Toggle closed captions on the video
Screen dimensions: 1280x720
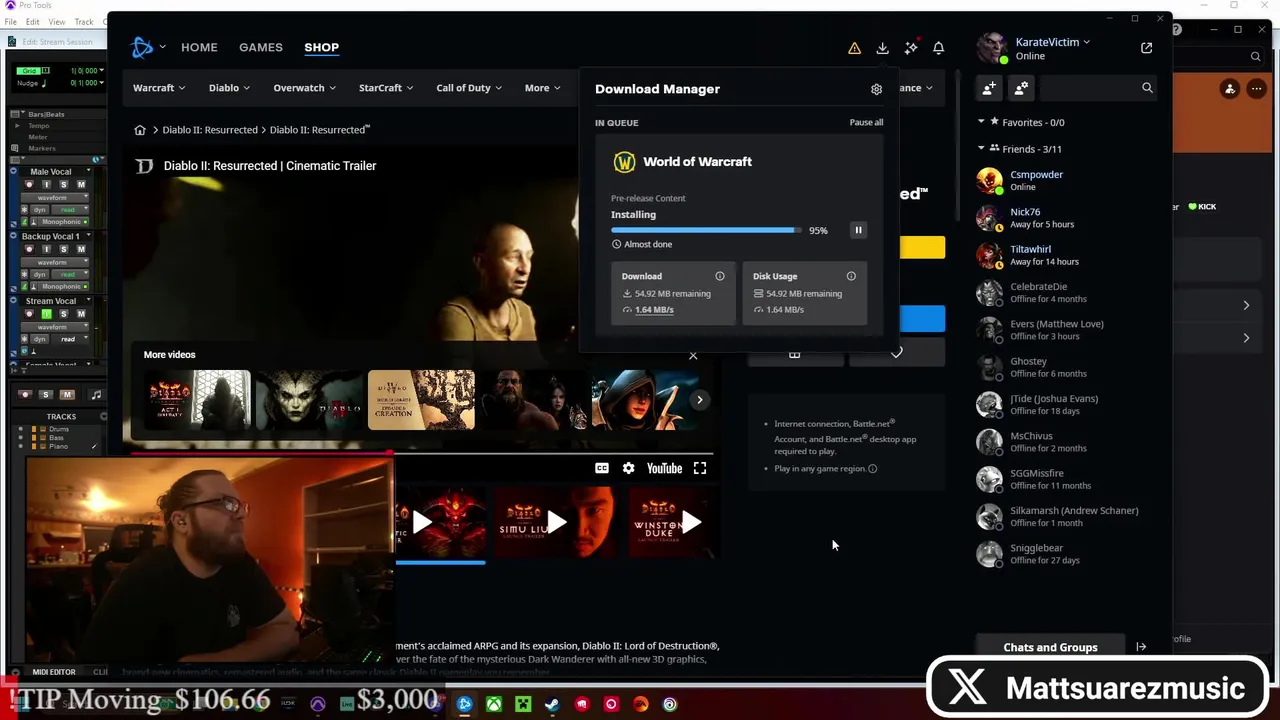[x=602, y=468]
